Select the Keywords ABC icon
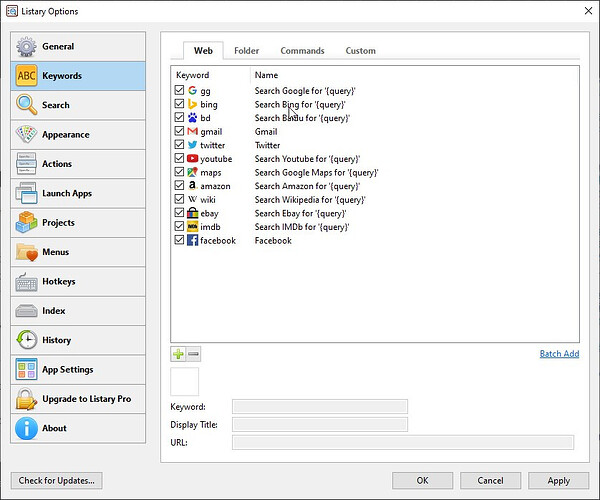The height and width of the screenshot is (500, 600). [26, 76]
